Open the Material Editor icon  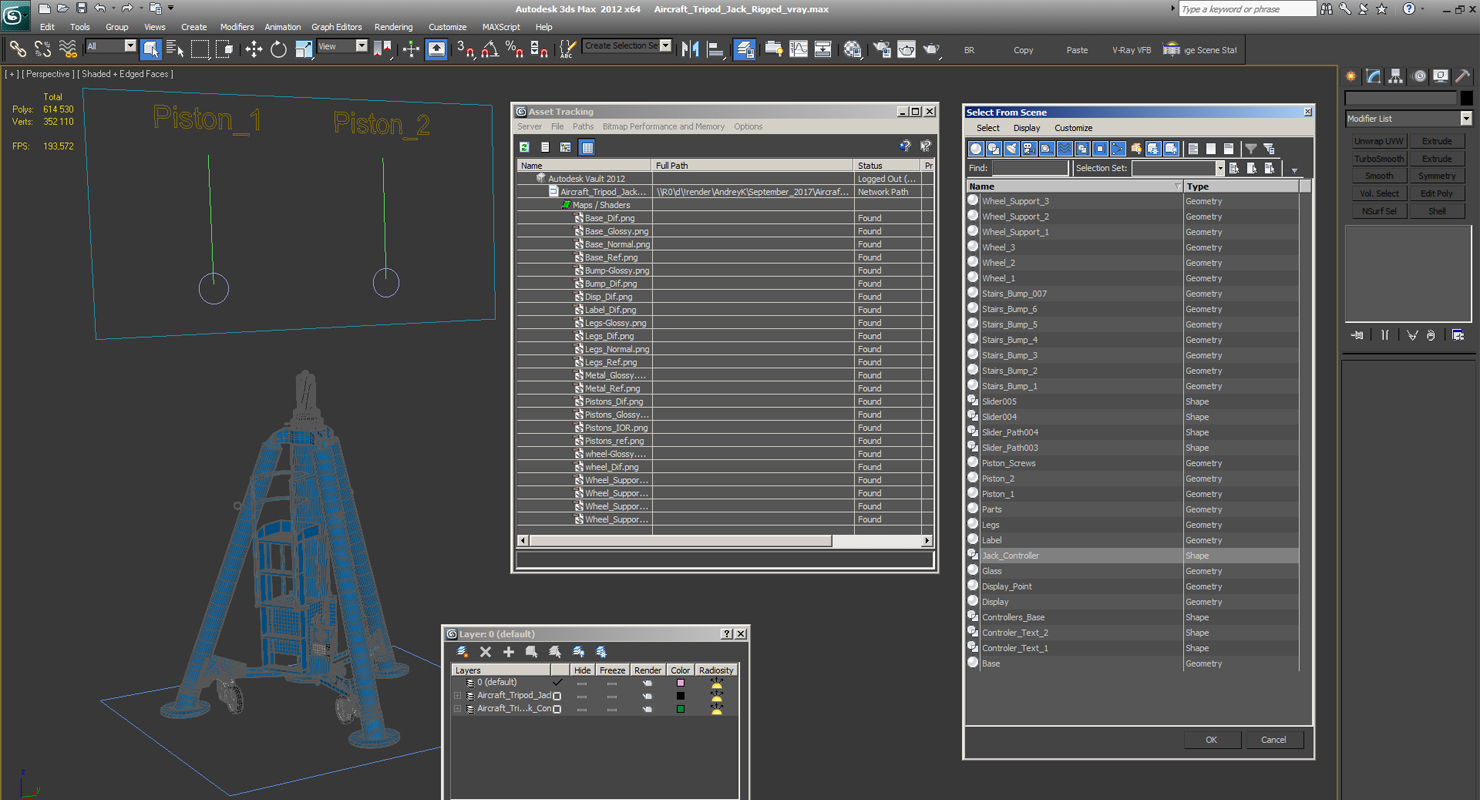(853, 49)
